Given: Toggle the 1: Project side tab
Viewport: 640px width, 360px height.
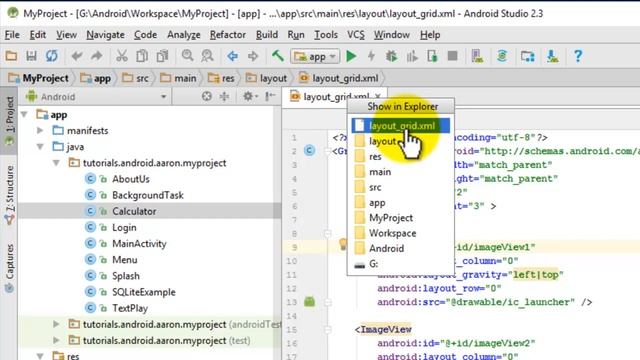Looking at the screenshot, I should (9, 119).
